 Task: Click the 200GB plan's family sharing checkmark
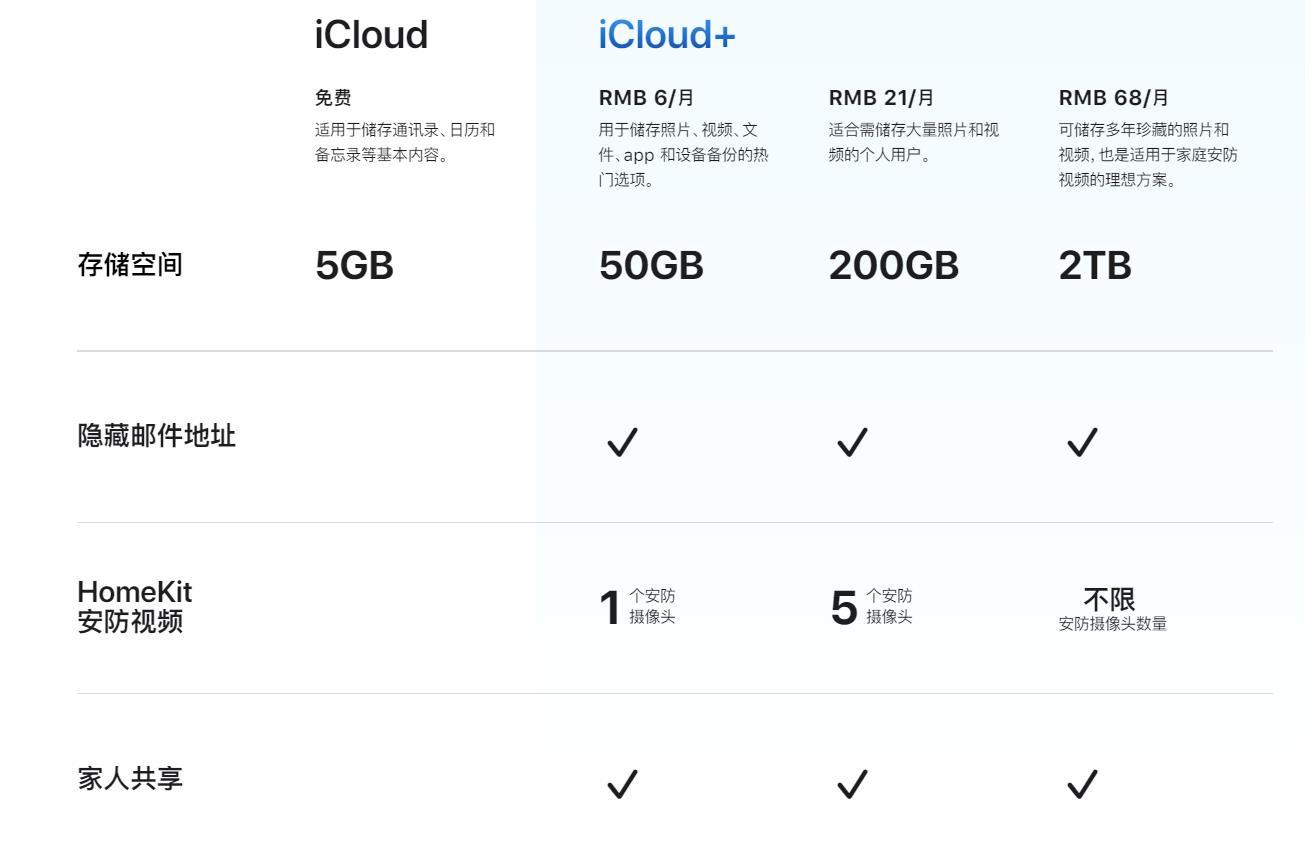(852, 784)
